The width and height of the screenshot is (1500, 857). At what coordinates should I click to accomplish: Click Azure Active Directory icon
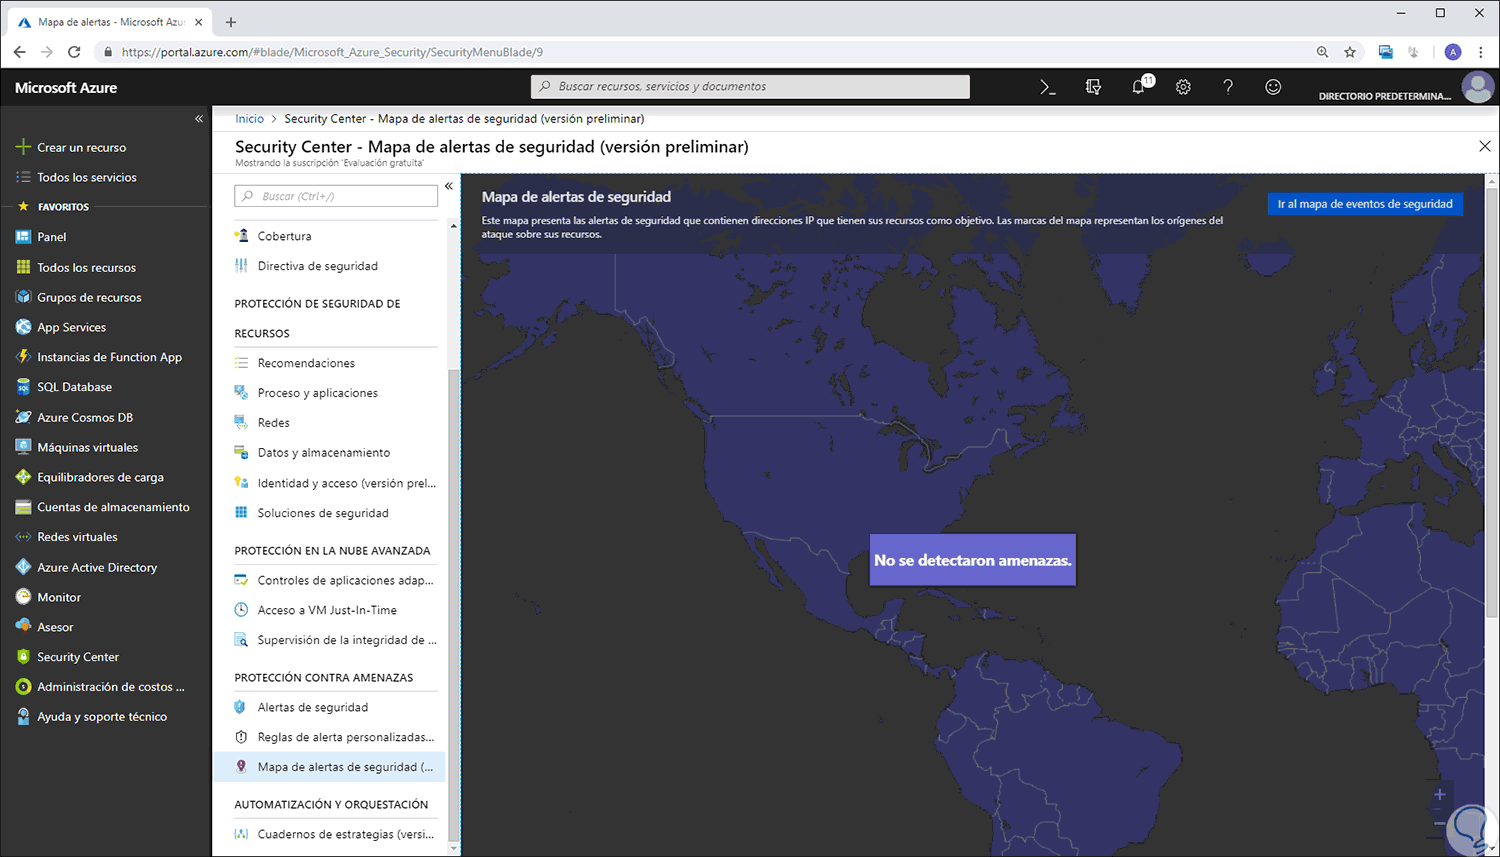(x=23, y=567)
